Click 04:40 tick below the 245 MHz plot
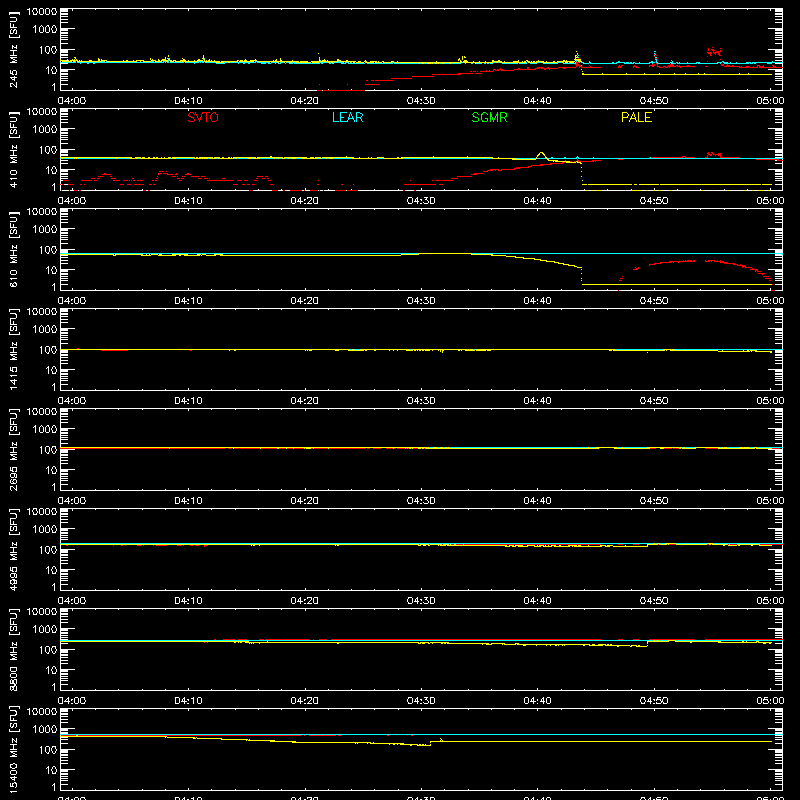800x800 pixels. click(537, 101)
